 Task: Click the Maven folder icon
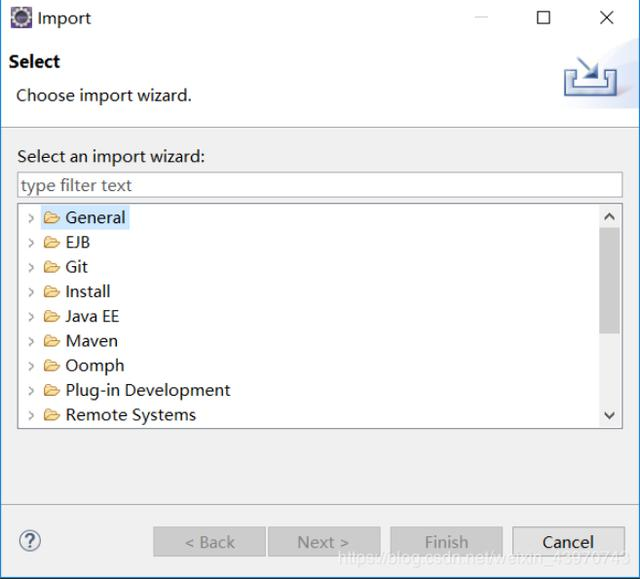point(52,341)
